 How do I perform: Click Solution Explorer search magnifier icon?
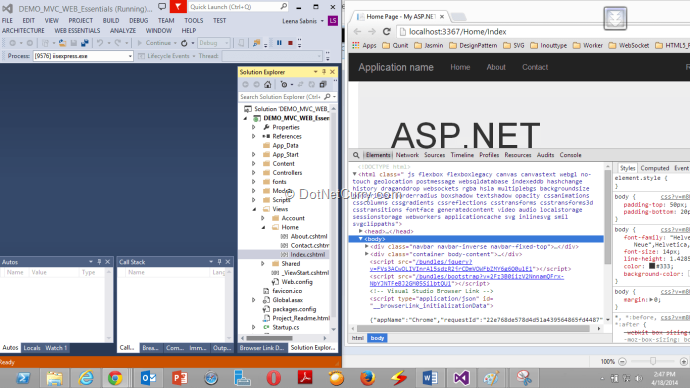(x=327, y=96)
